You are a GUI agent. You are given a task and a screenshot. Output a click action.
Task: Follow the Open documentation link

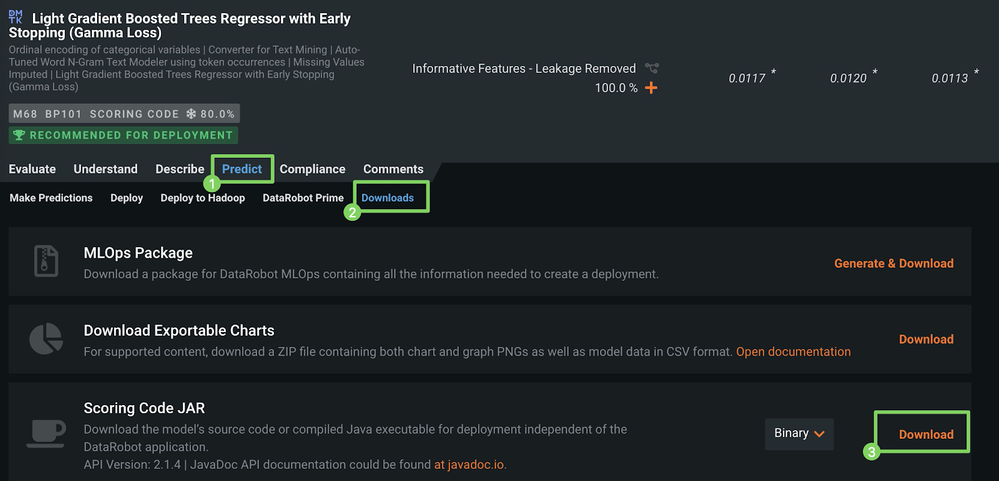point(793,352)
